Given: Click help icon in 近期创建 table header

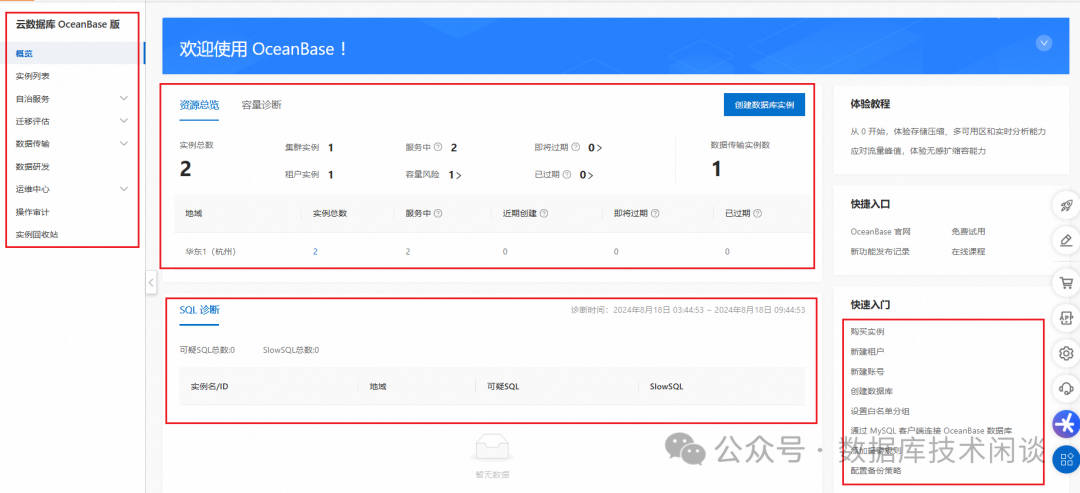Looking at the screenshot, I should click(544, 213).
